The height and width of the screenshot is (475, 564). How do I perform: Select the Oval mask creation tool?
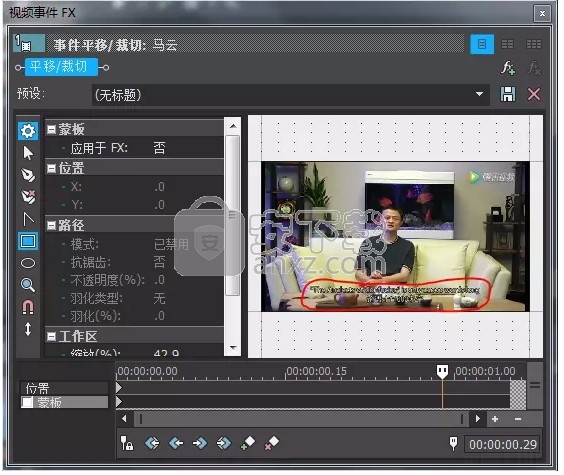coord(28,263)
